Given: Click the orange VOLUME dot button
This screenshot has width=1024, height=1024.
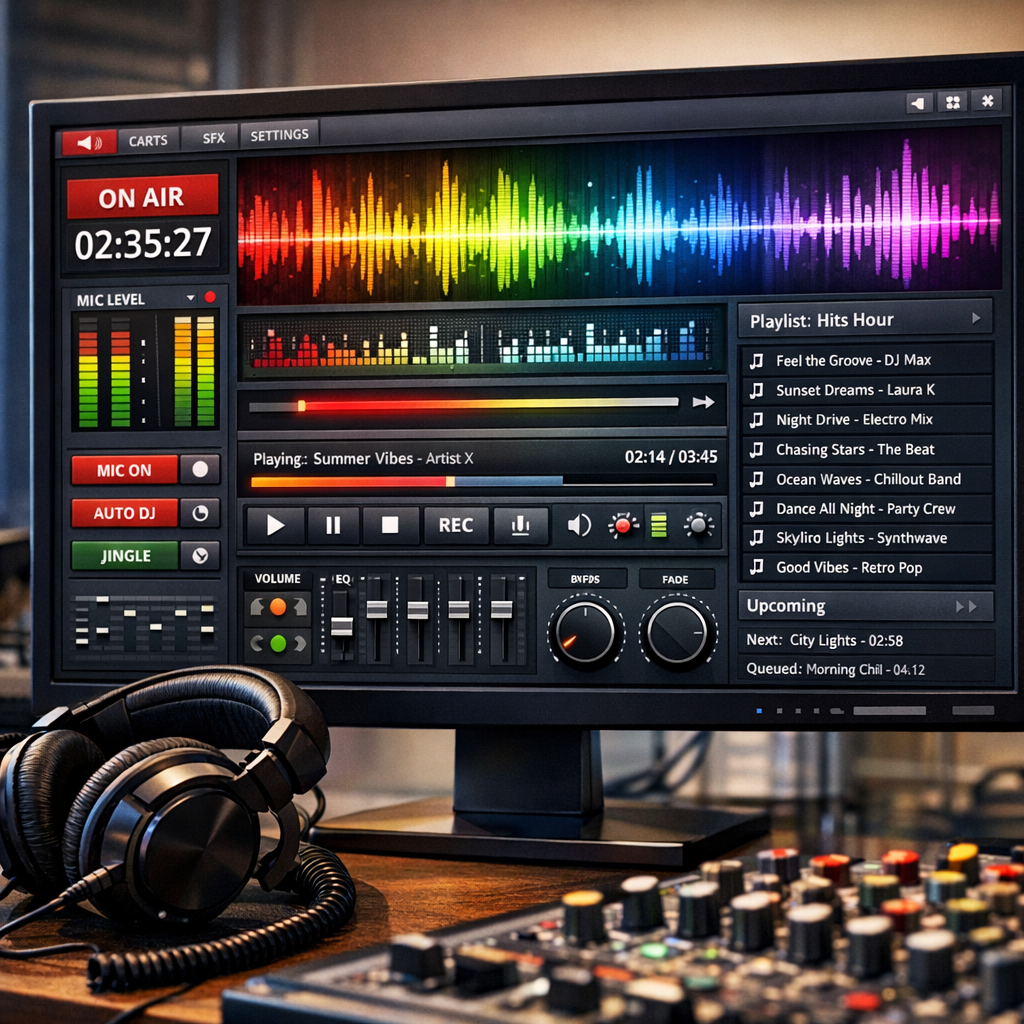Looking at the screenshot, I should pyautogui.click(x=278, y=607).
